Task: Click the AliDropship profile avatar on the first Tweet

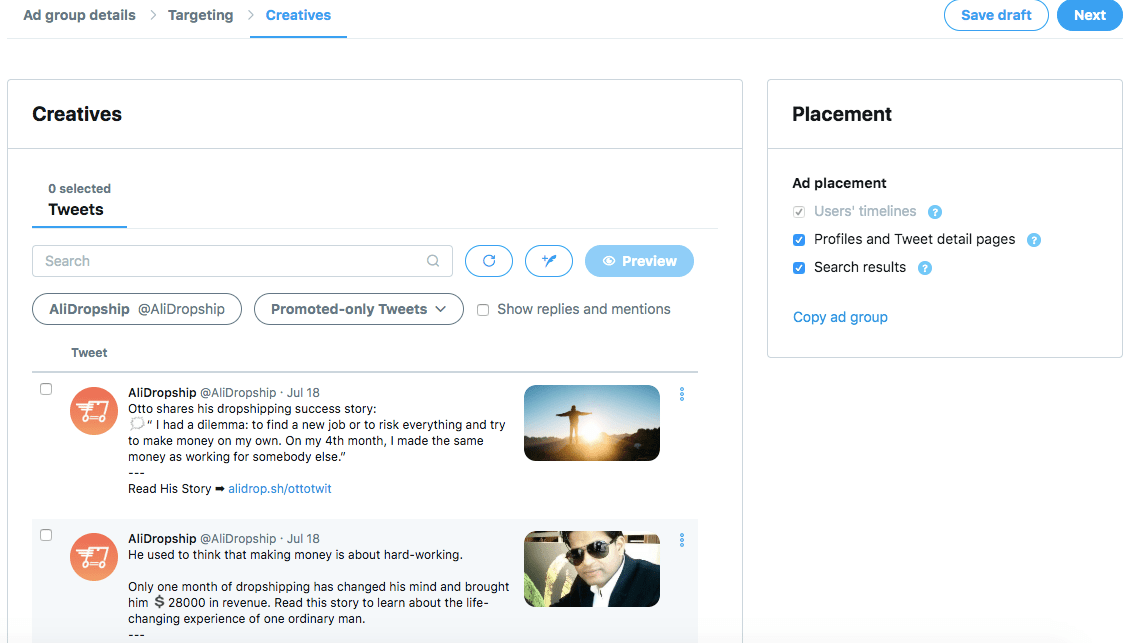Action: click(x=93, y=410)
